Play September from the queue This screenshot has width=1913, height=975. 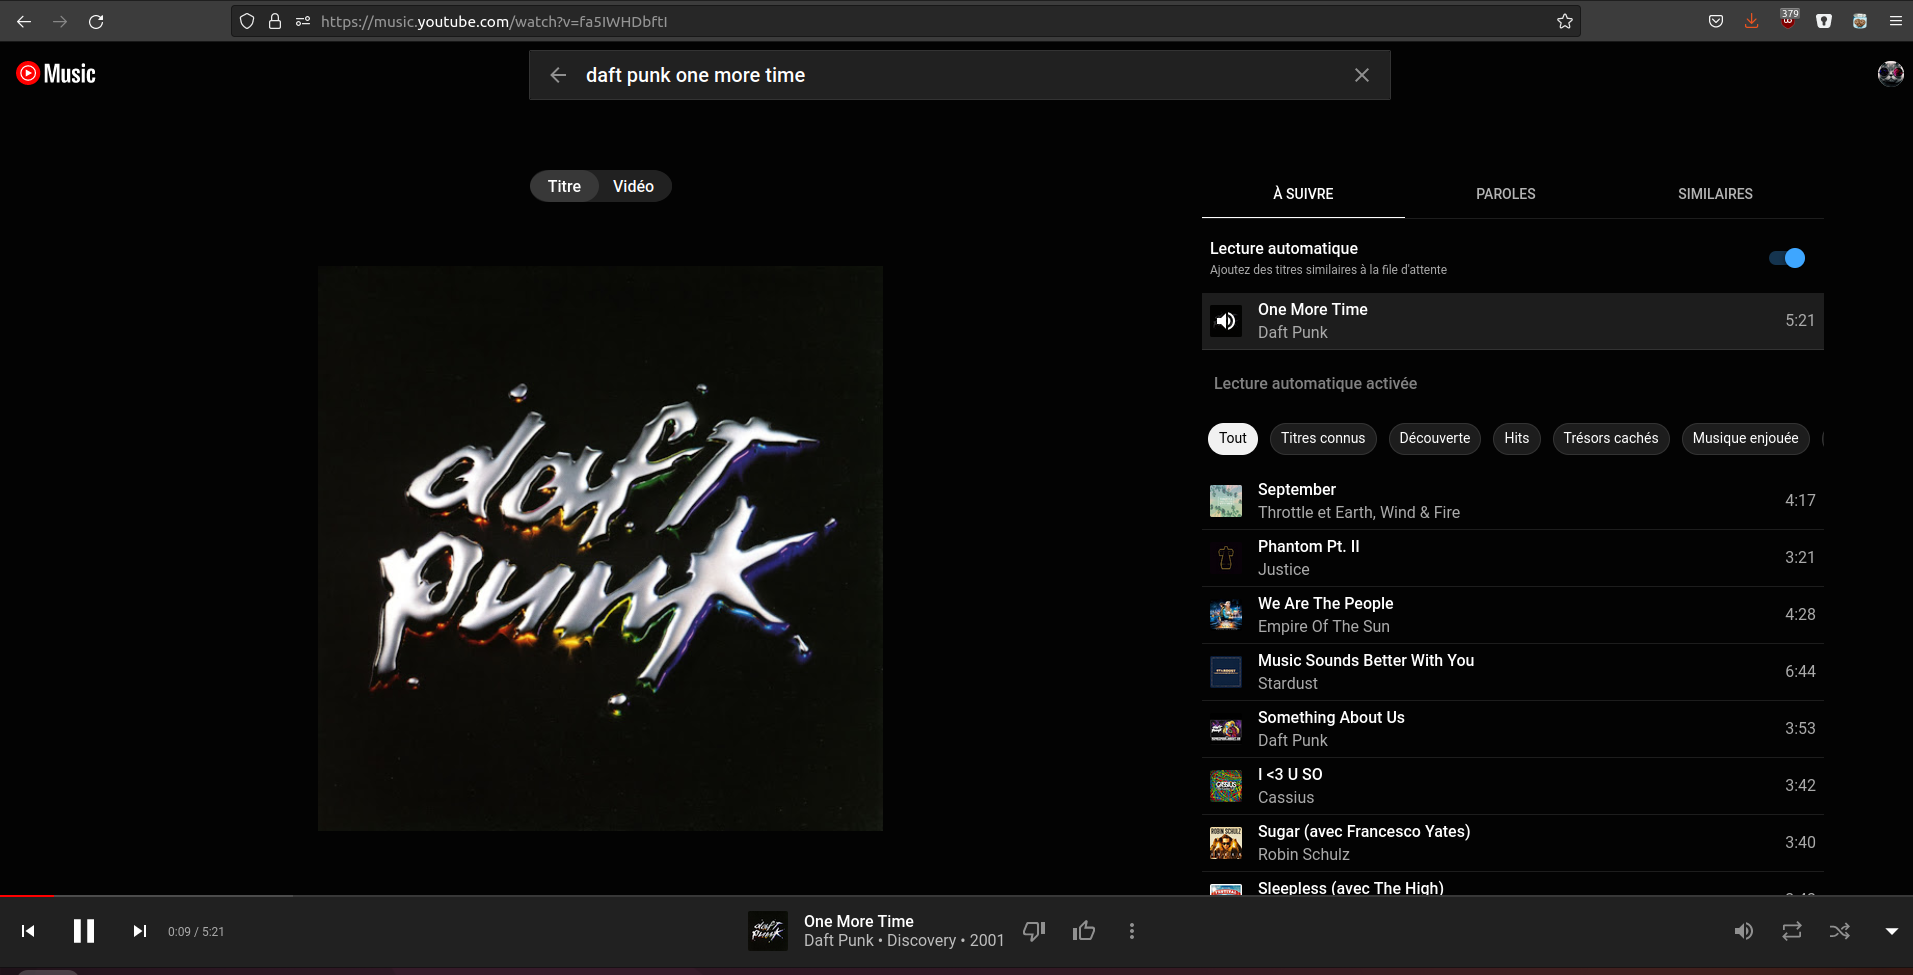pyautogui.click(x=1513, y=501)
